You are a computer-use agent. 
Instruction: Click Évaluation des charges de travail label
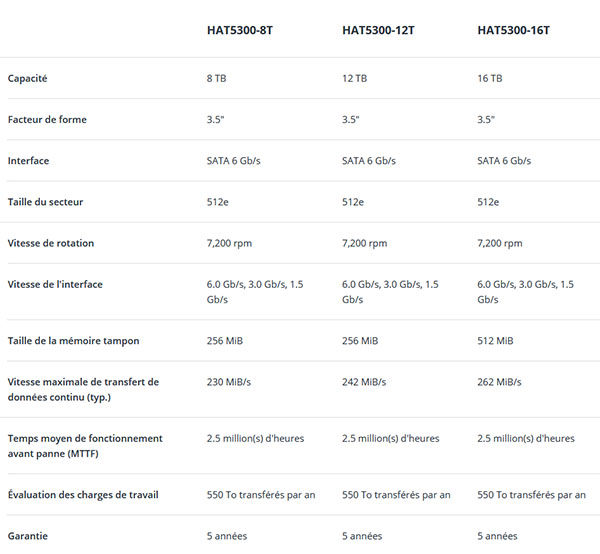(83, 495)
